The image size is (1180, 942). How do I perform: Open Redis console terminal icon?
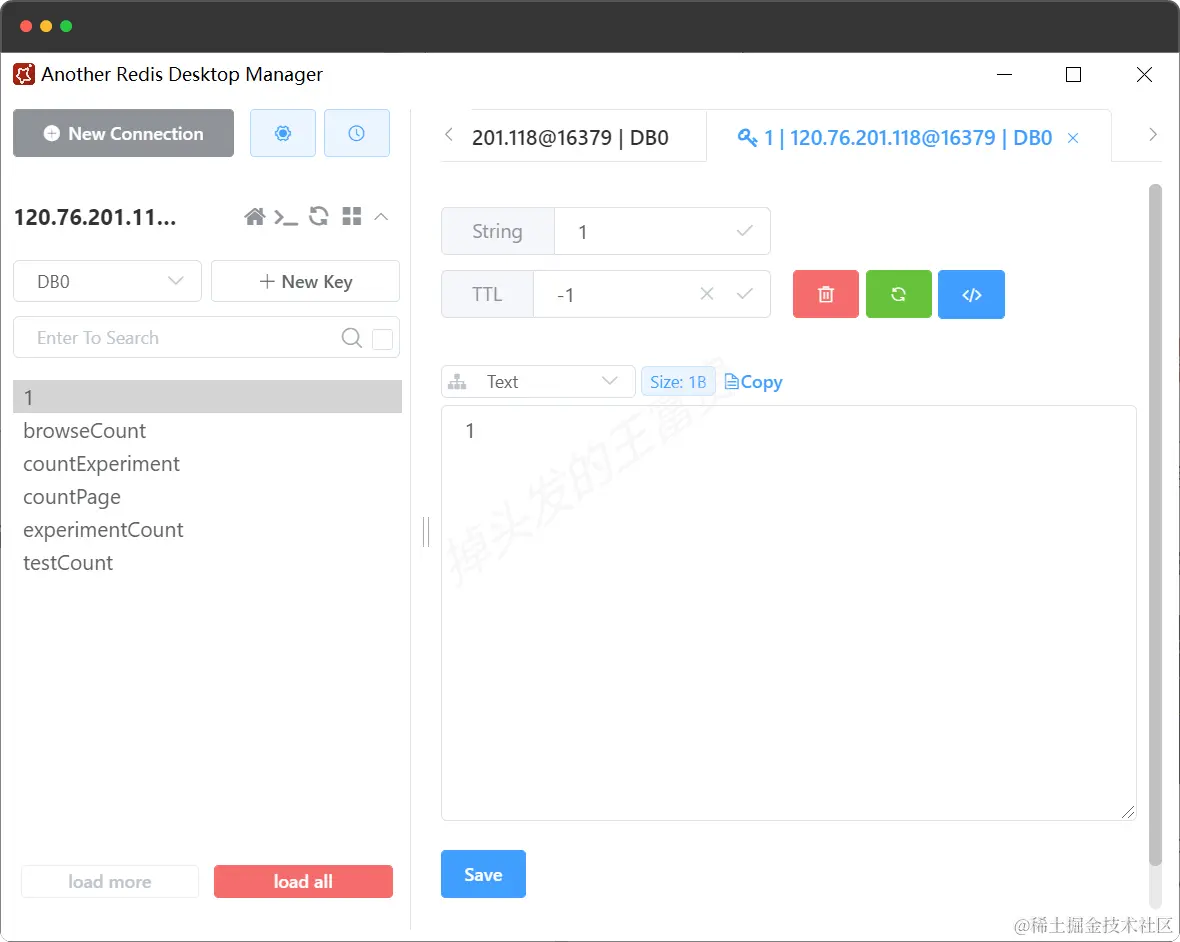tap(286, 217)
